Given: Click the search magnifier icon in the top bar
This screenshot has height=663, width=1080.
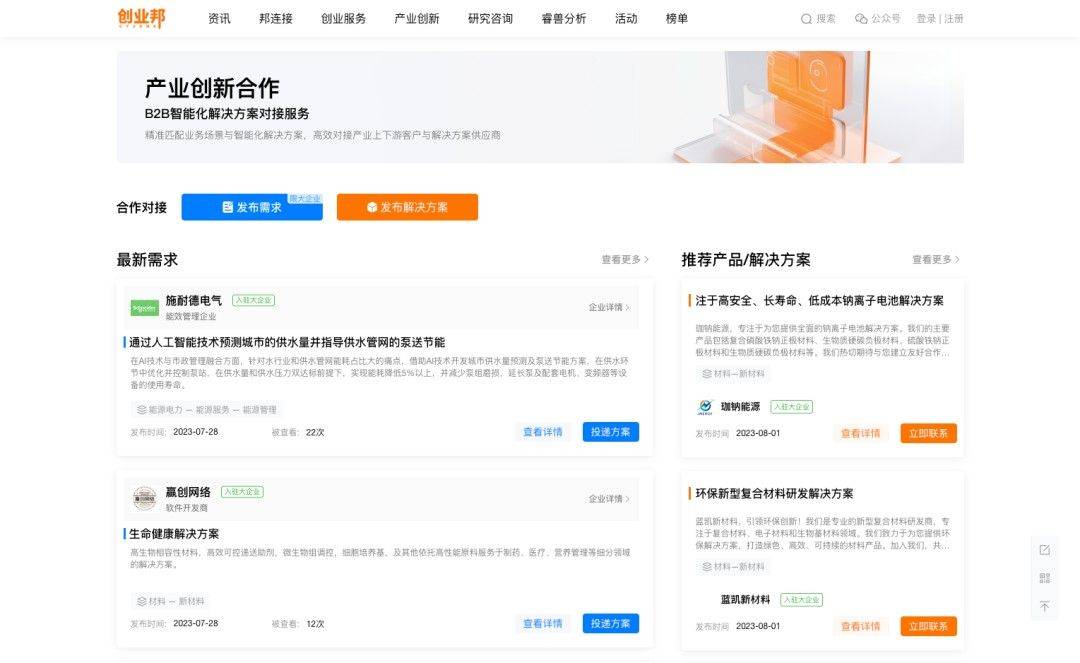Looking at the screenshot, I should pos(806,18).
